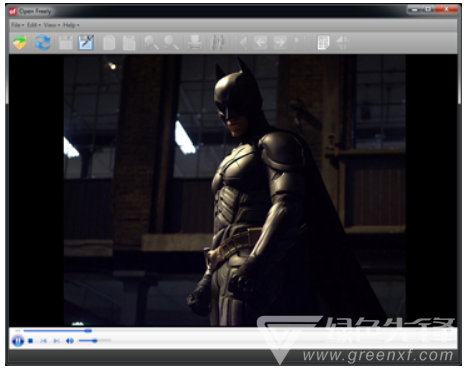464x369 pixels.
Task: Click the binoculars Find icon
Action: coord(218,43)
